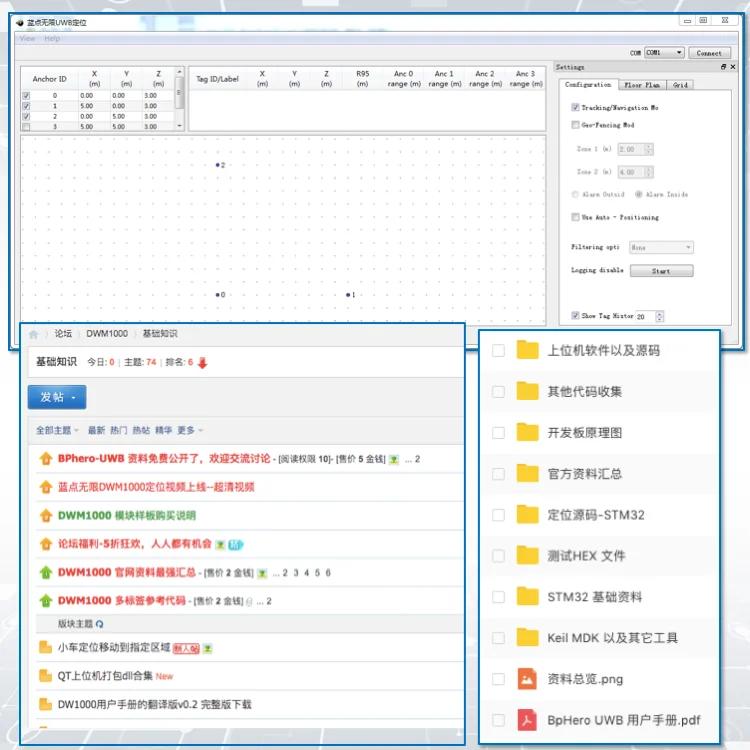Image resolution: width=750 pixels, height=750 pixels.
Task: Click the folder icon beside QT上位机打包dll合集
Action: (45, 676)
